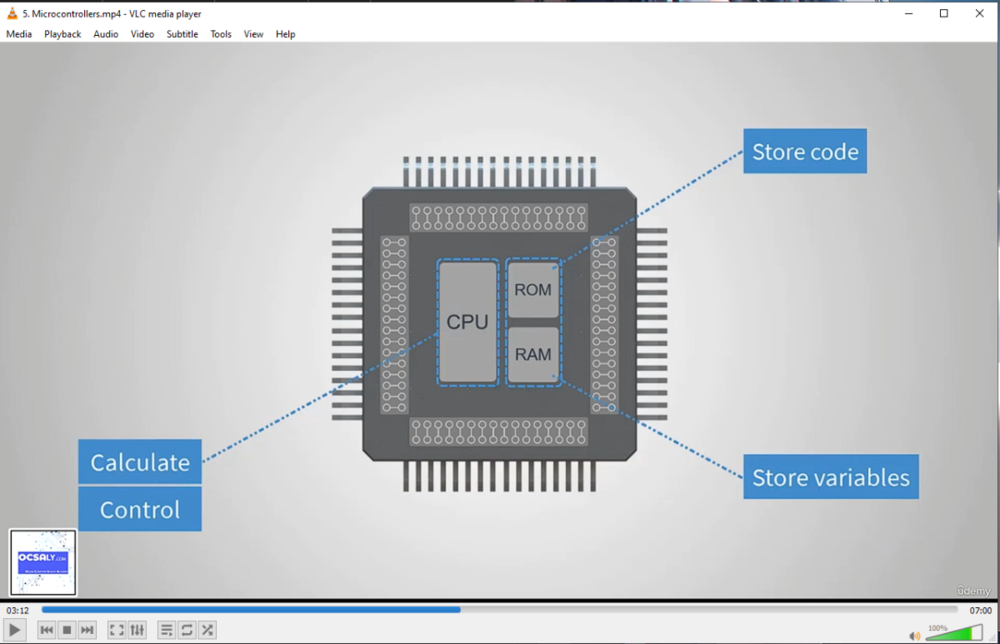Open the playlist view
The image size is (1000, 644).
click(x=166, y=630)
